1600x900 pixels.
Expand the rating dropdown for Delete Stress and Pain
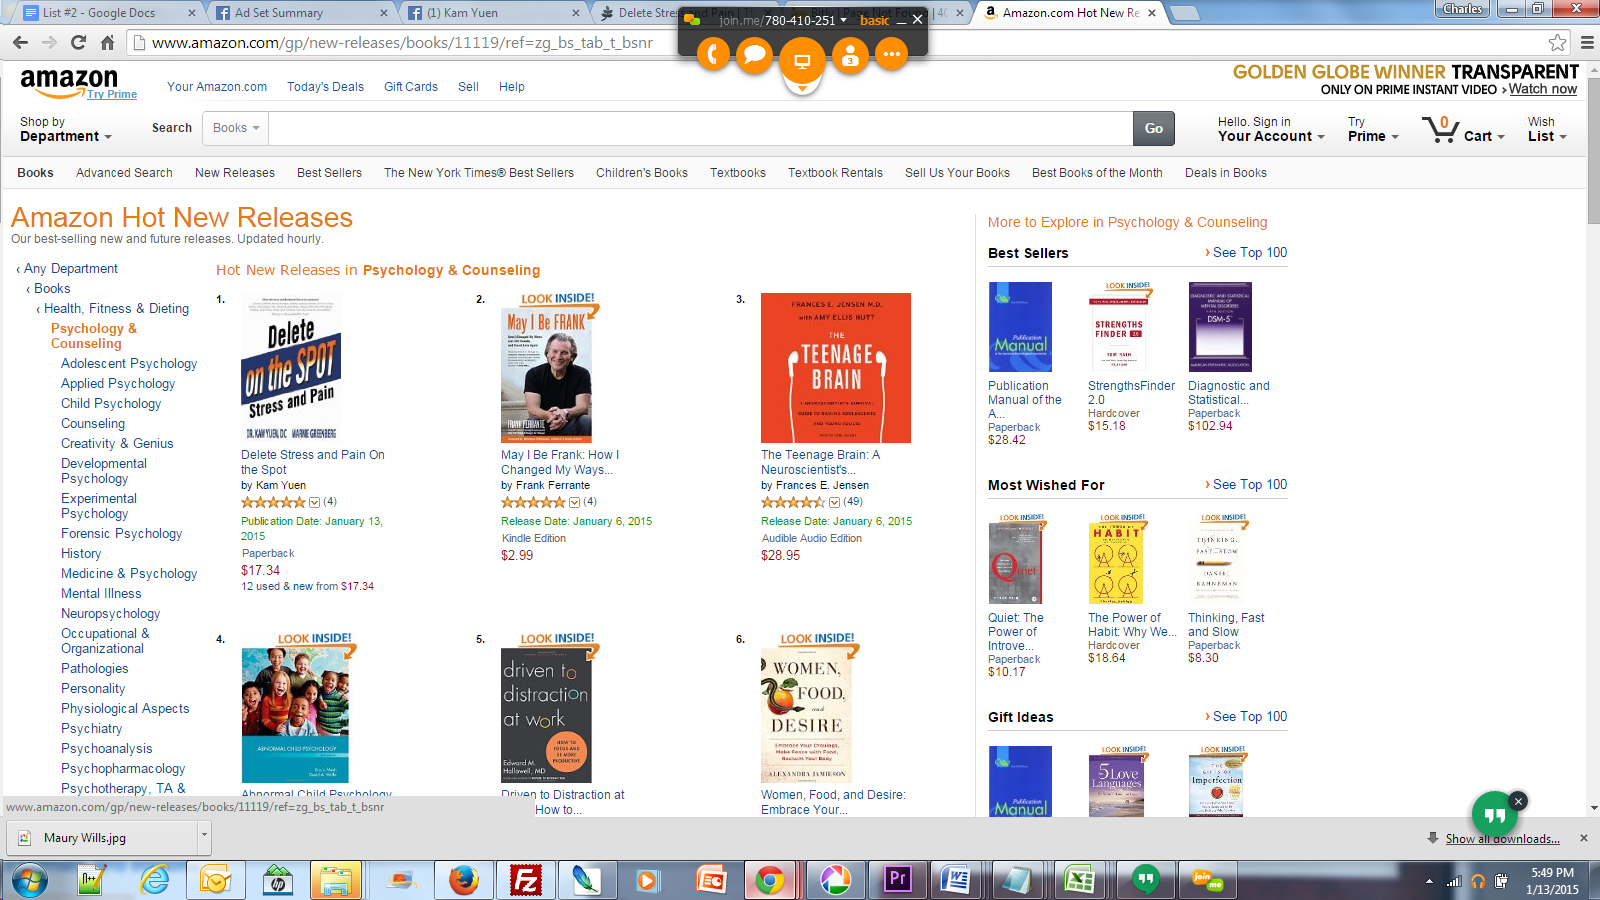tap(315, 502)
